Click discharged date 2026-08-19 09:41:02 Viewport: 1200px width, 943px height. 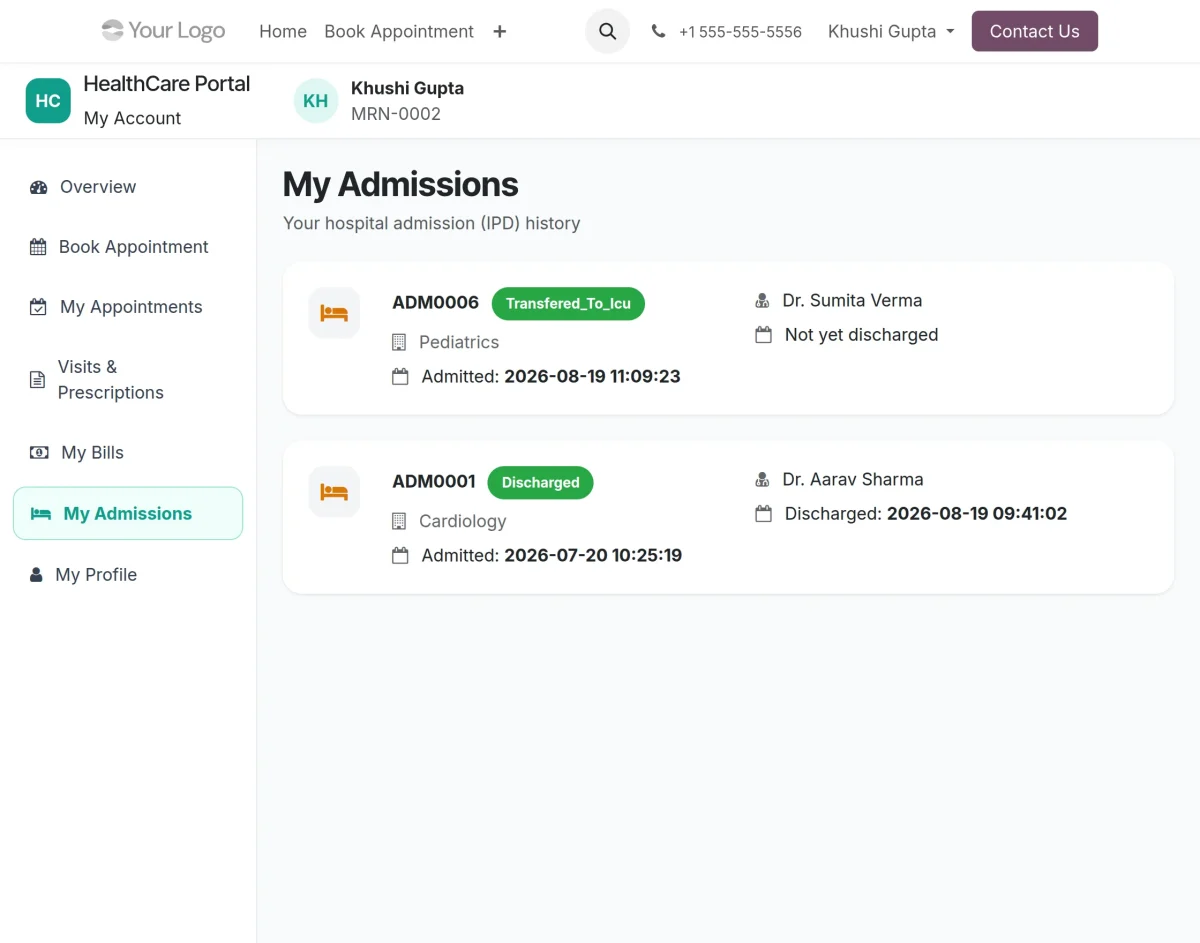[x=977, y=514]
